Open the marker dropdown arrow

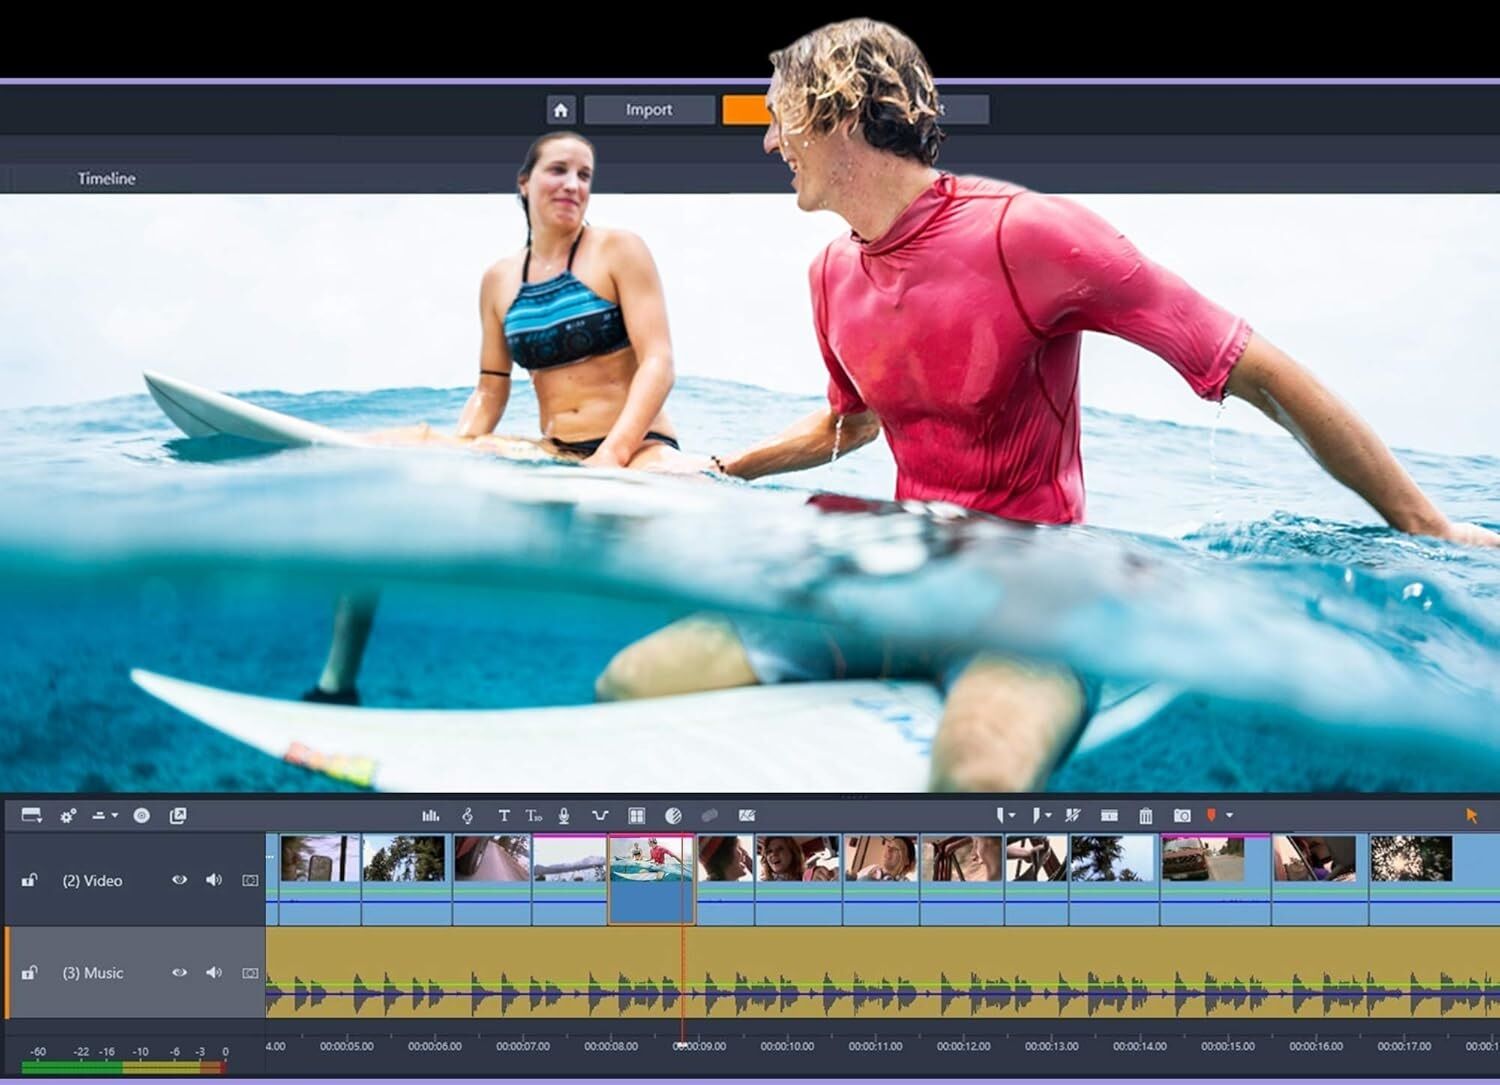[1229, 815]
